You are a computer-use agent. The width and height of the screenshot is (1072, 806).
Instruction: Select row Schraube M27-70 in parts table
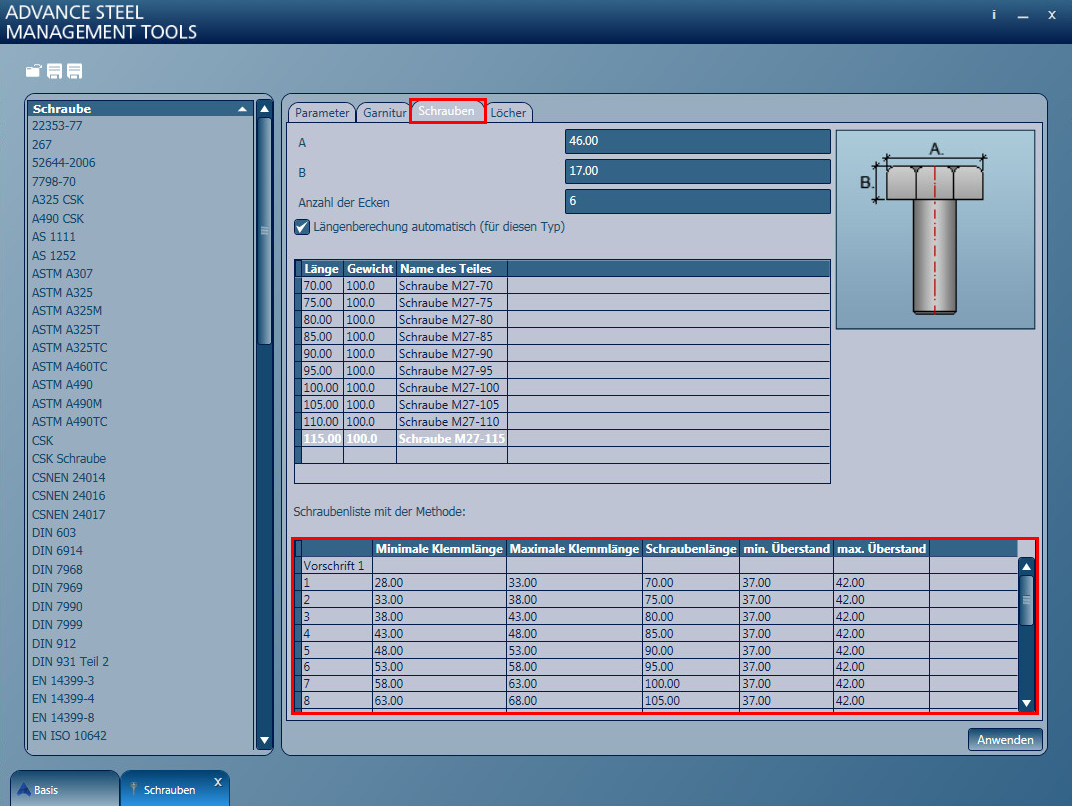565,286
